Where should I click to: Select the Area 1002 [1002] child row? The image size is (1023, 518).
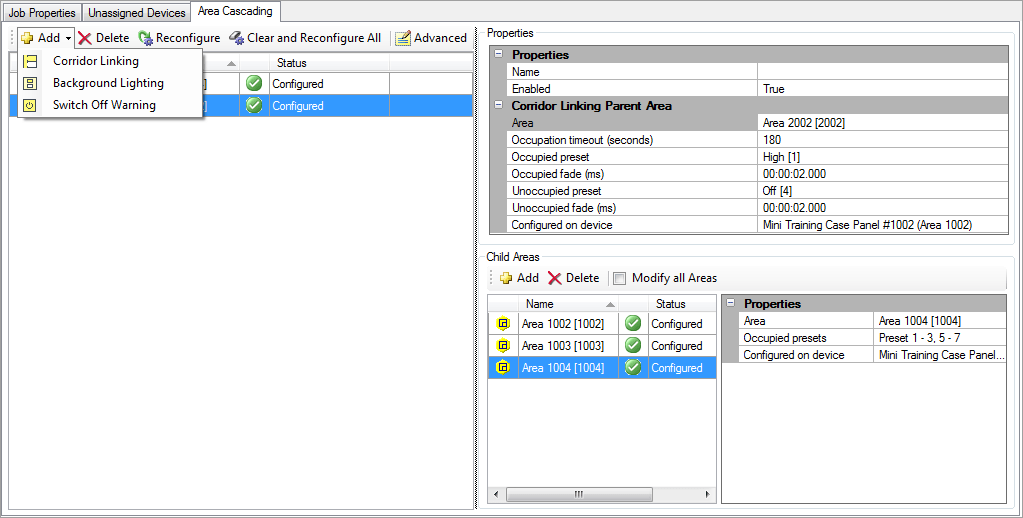click(602, 324)
